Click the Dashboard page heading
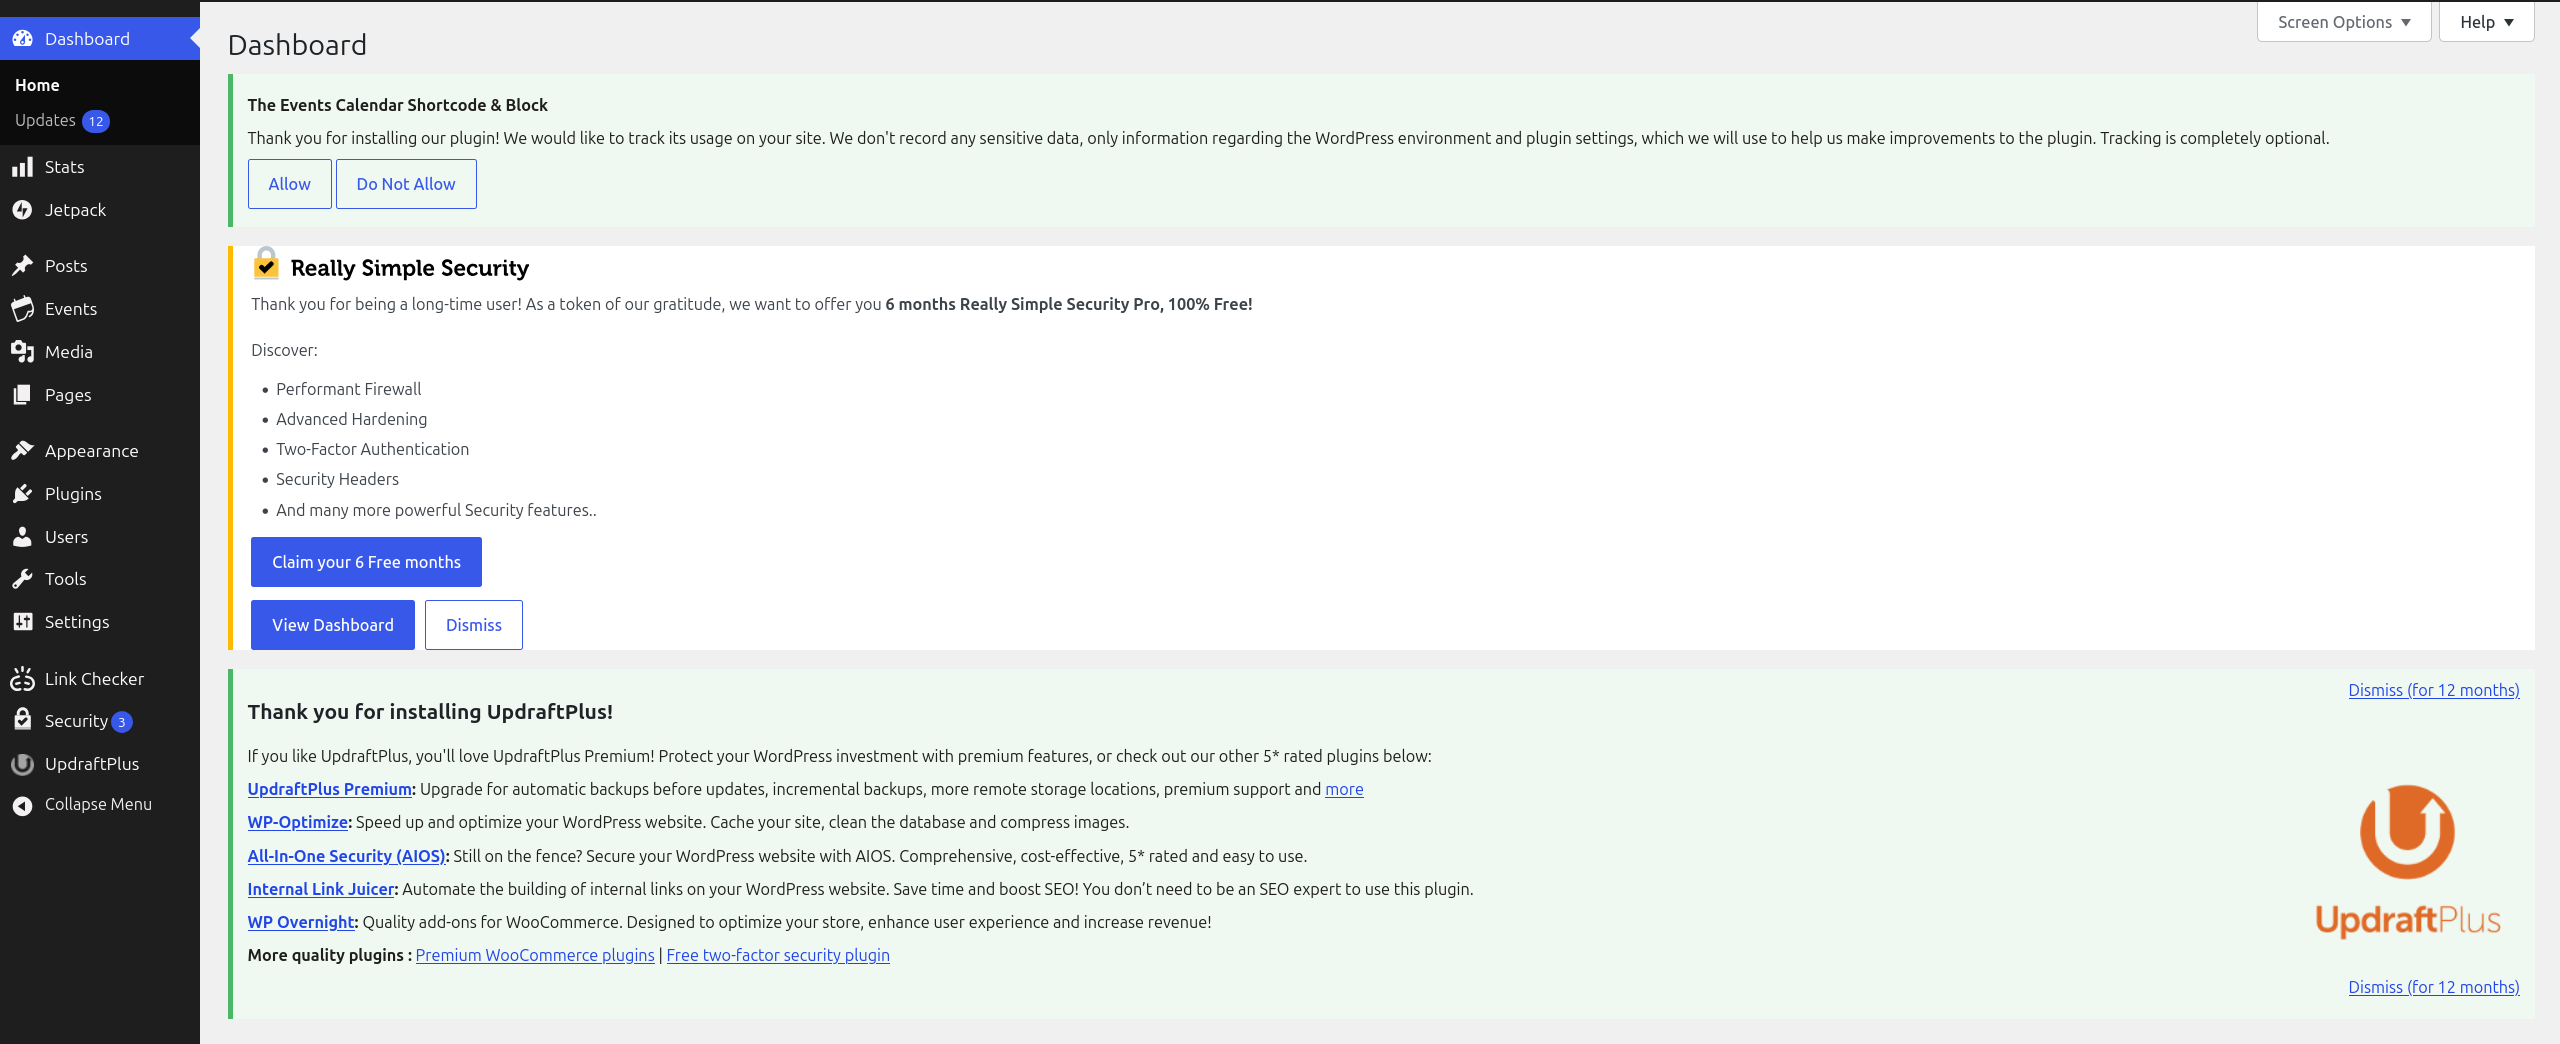The width and height of the screenshot is (2560, 1044). pyautogui.click(x=297, y=45)
